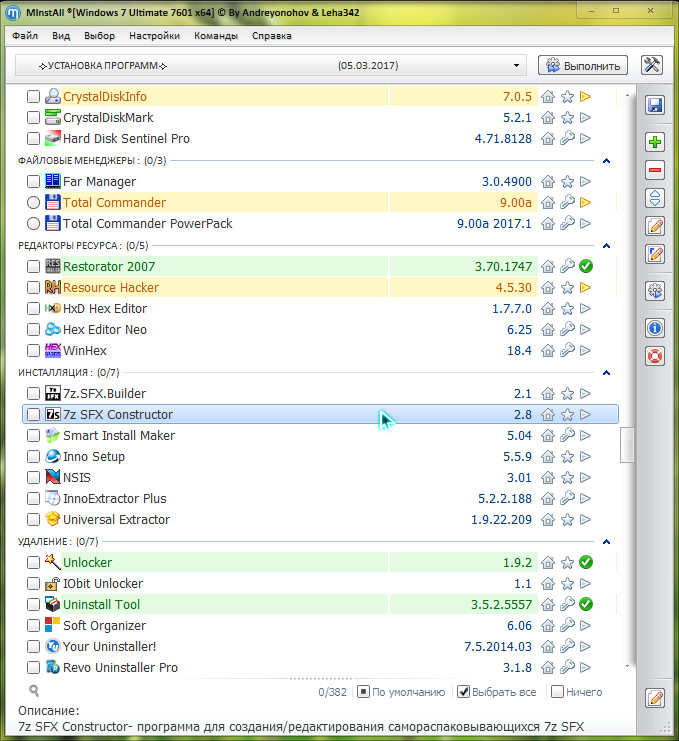Open the hammer and wrench tools icon
The width and height of the screenshot is (679, 741).
pyautogui.click(x=652, y=65)
